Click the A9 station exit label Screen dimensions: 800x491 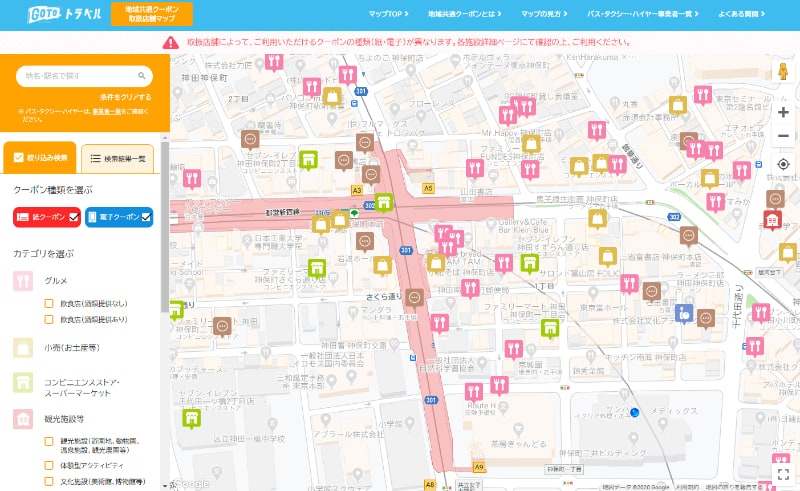(x=479, y=467)
